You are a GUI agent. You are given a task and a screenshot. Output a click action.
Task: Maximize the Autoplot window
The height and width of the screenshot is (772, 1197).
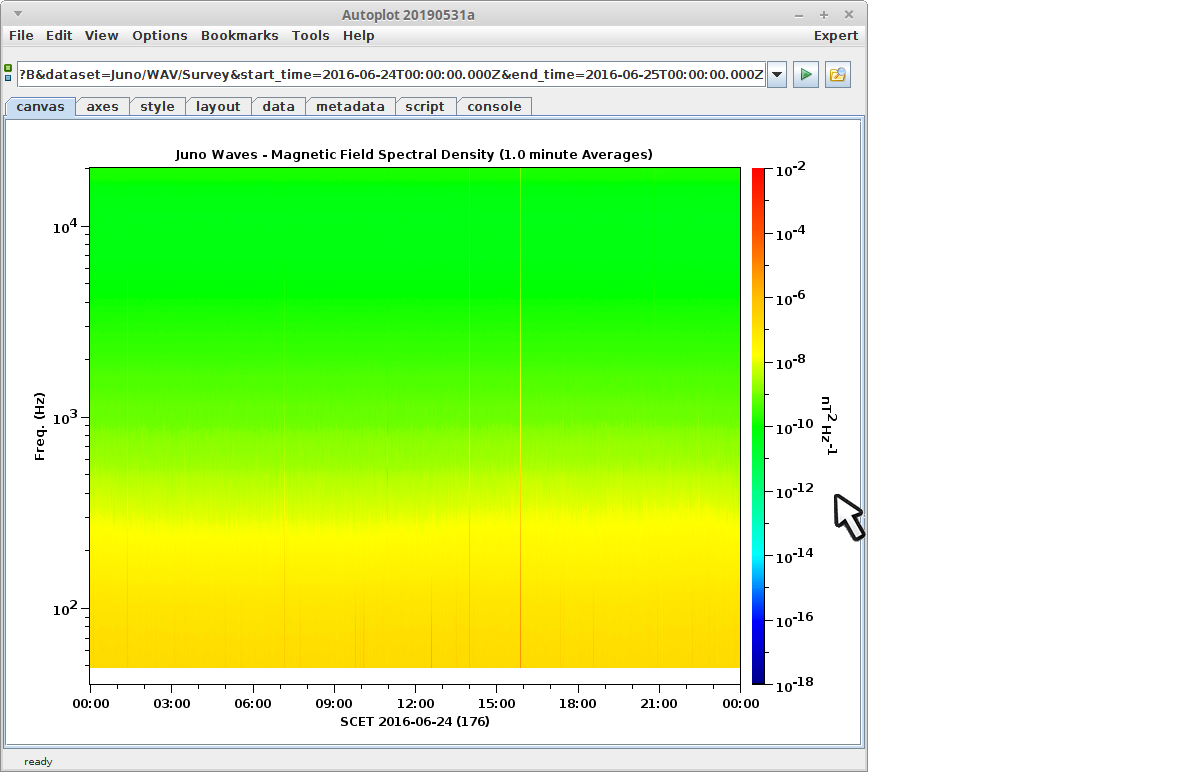pos(824,15)
